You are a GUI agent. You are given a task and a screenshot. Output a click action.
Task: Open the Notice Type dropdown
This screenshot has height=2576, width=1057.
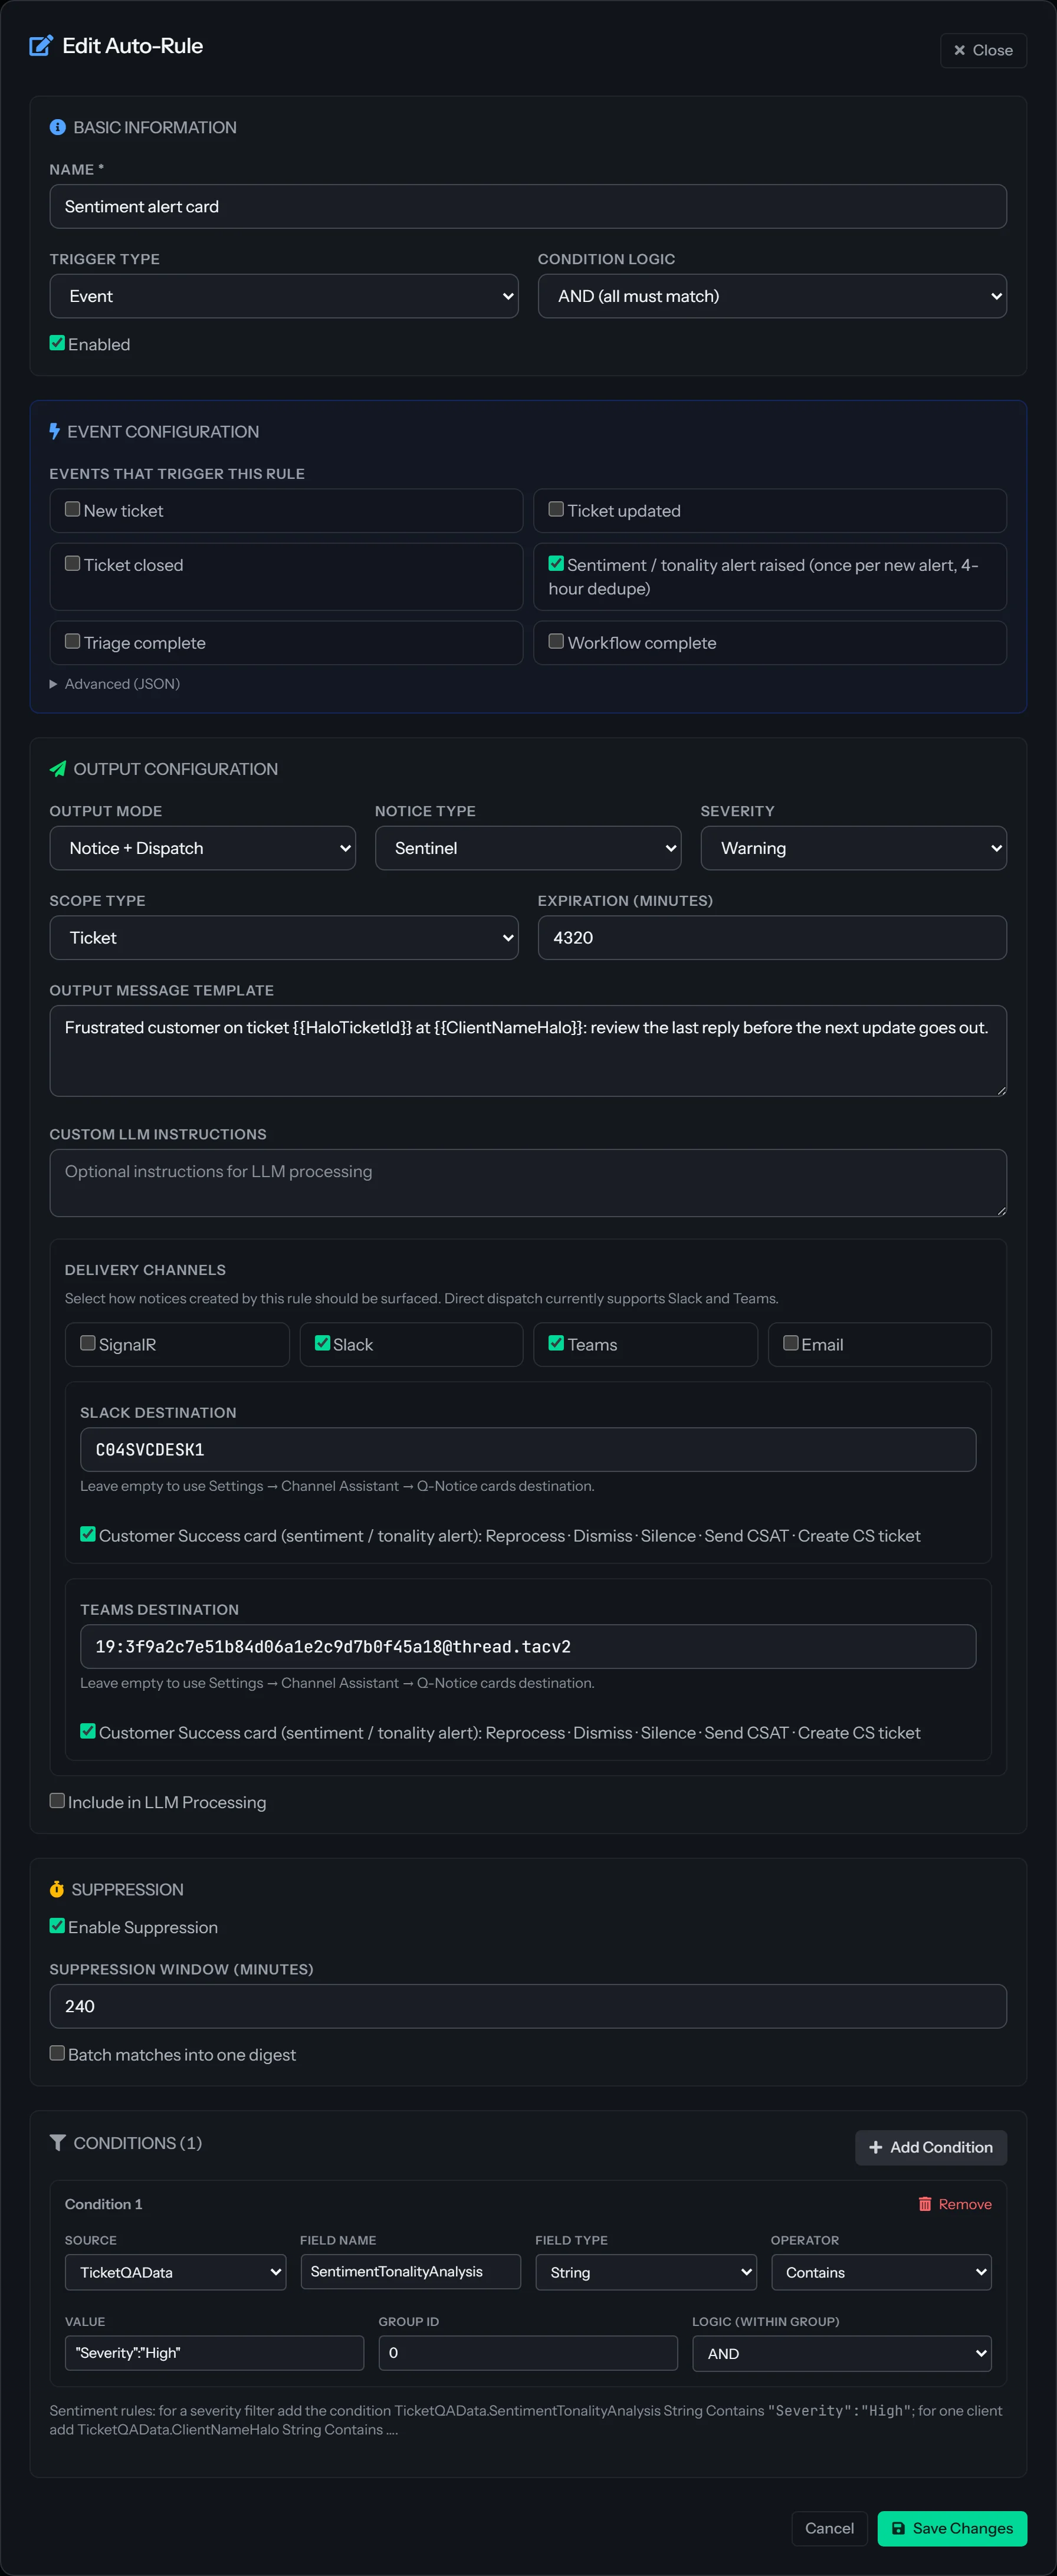[528, 848]
